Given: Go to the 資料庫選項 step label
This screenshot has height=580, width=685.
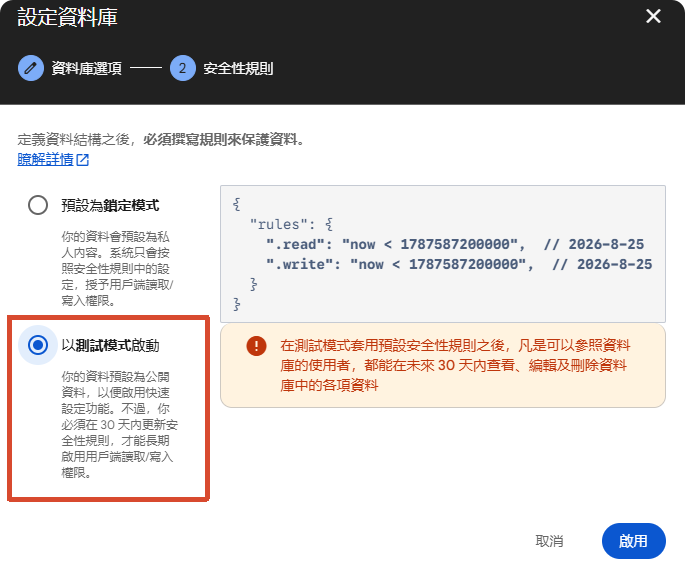Looking at the screenshot, I should 86,69.
